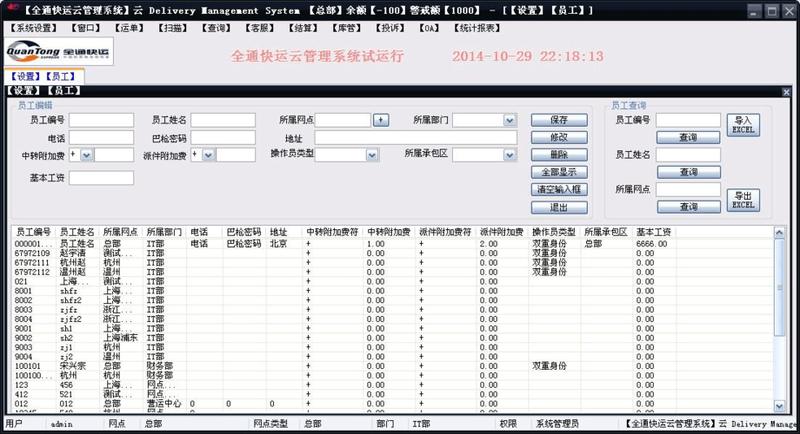Focus the 地址 input field

coord(415,137)
